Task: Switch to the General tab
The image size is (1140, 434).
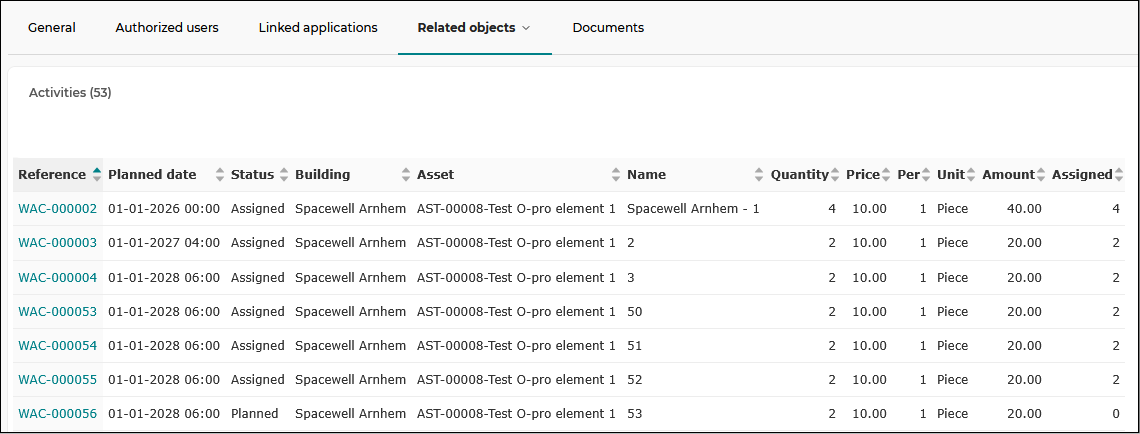Action: click(52, 28)
